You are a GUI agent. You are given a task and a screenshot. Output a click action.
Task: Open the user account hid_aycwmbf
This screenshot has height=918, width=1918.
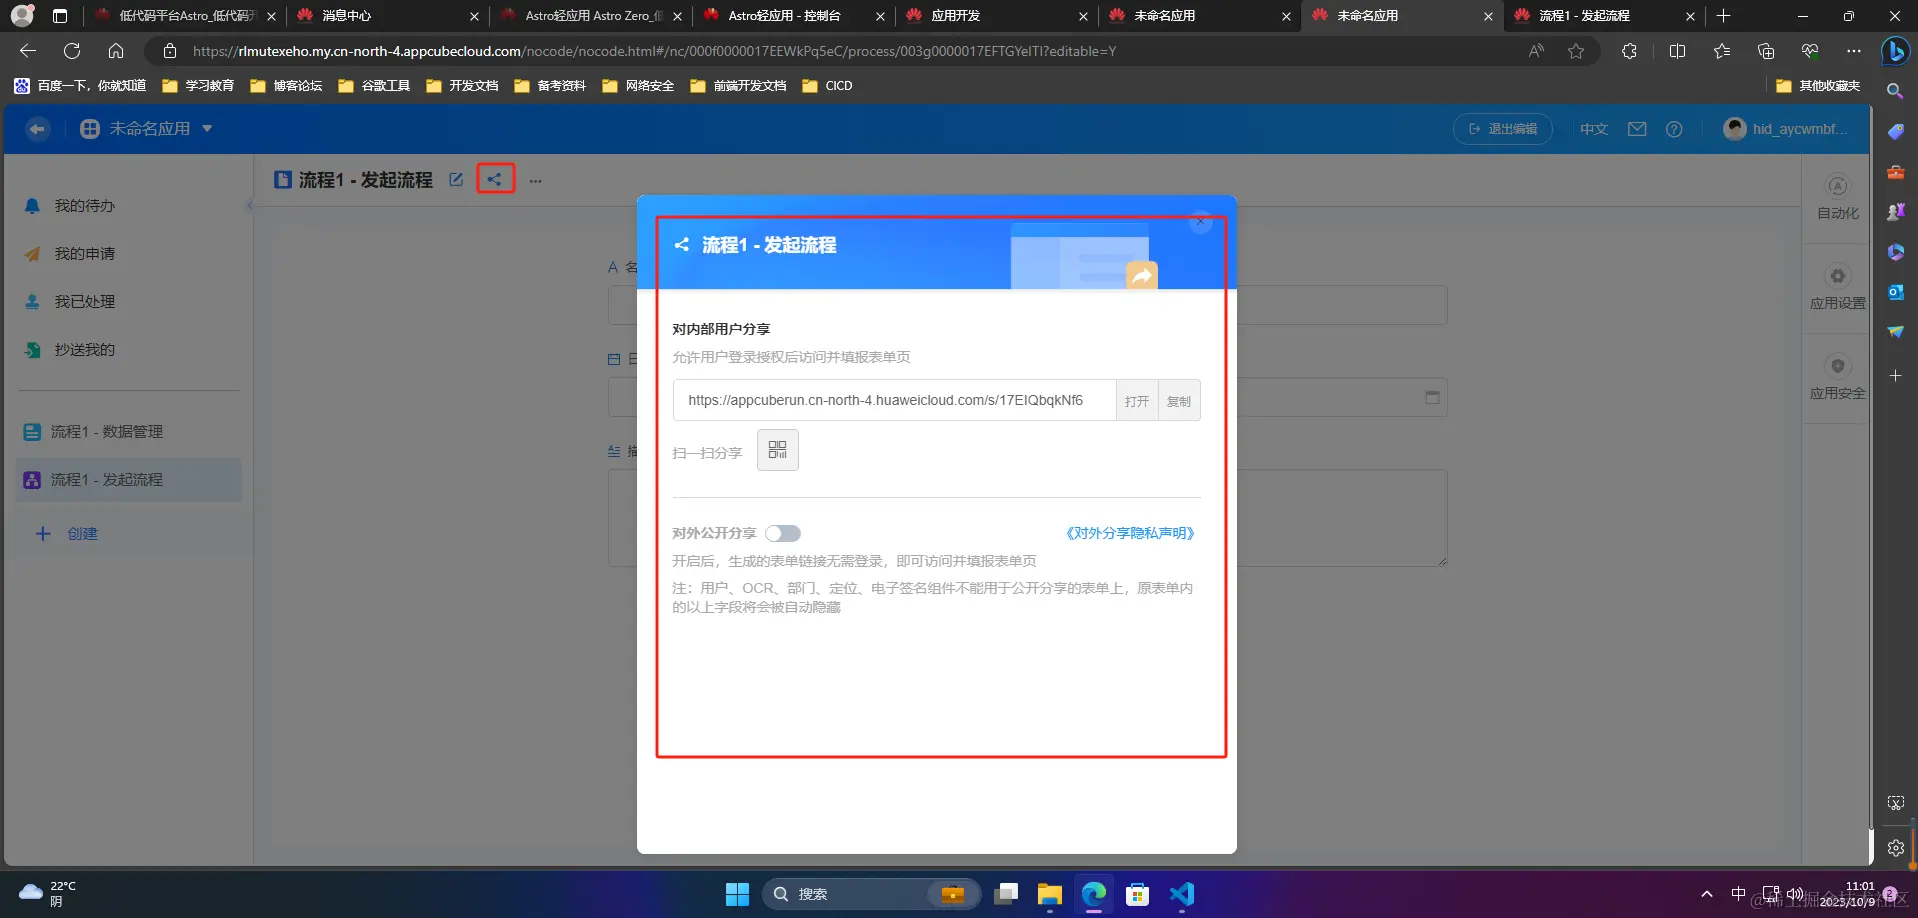[x=1787, y=129]
